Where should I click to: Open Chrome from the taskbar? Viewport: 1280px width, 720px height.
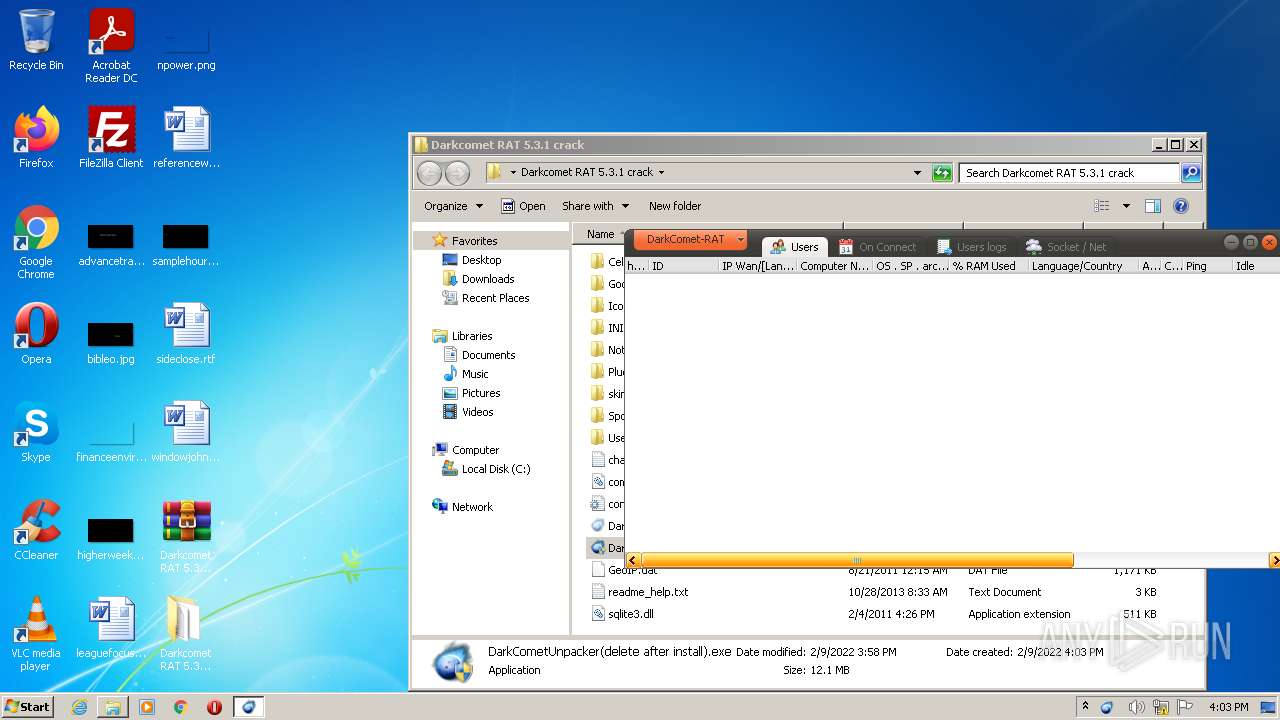181,707
